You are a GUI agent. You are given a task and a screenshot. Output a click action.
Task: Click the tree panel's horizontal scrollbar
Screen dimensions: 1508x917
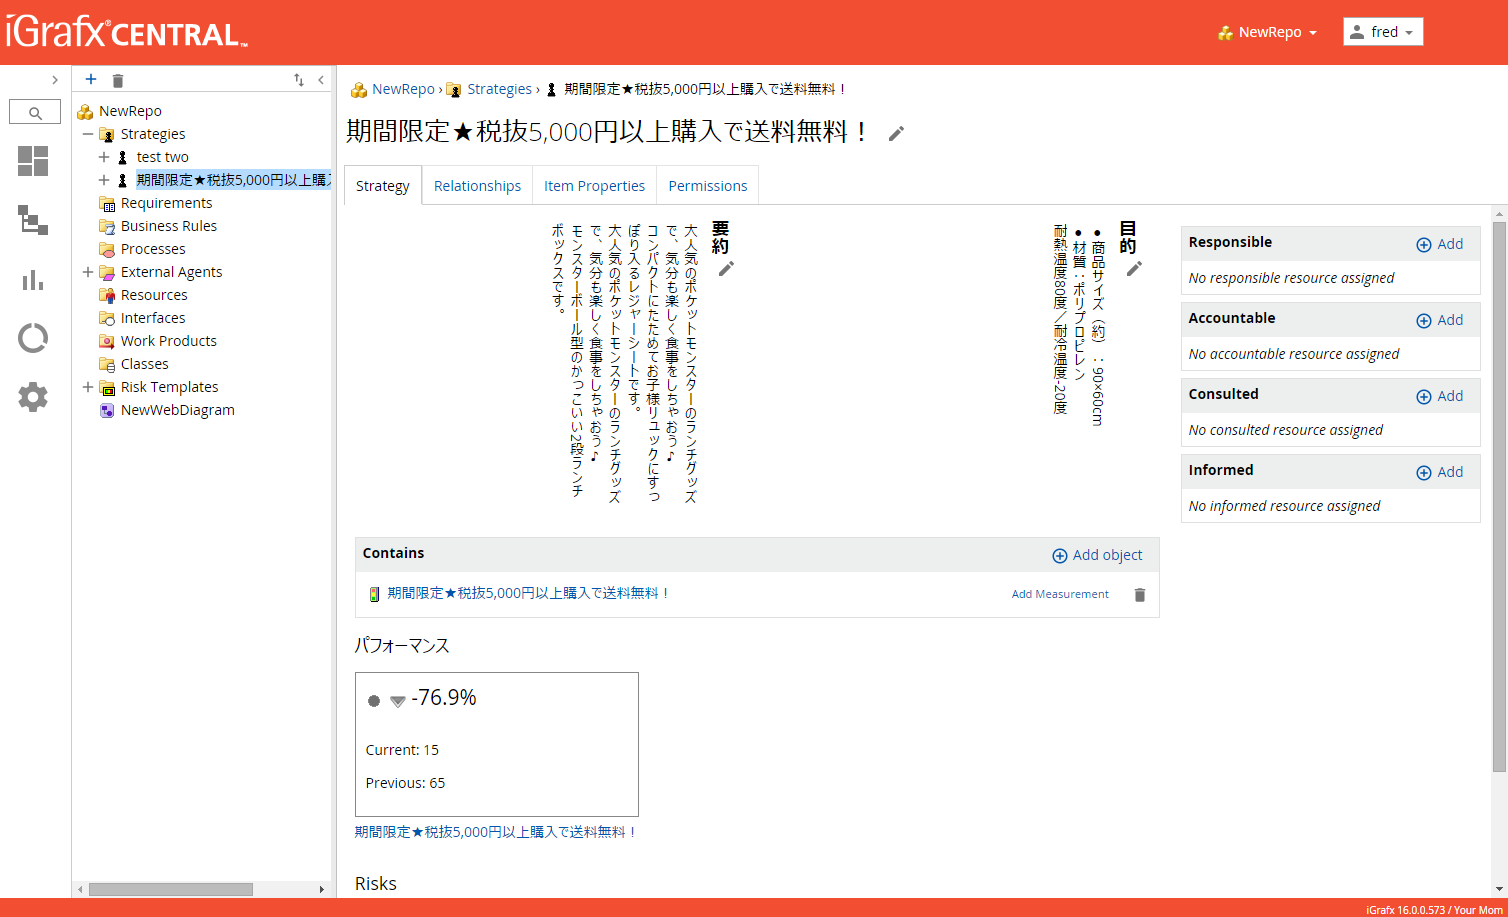(x=170, y=889)
